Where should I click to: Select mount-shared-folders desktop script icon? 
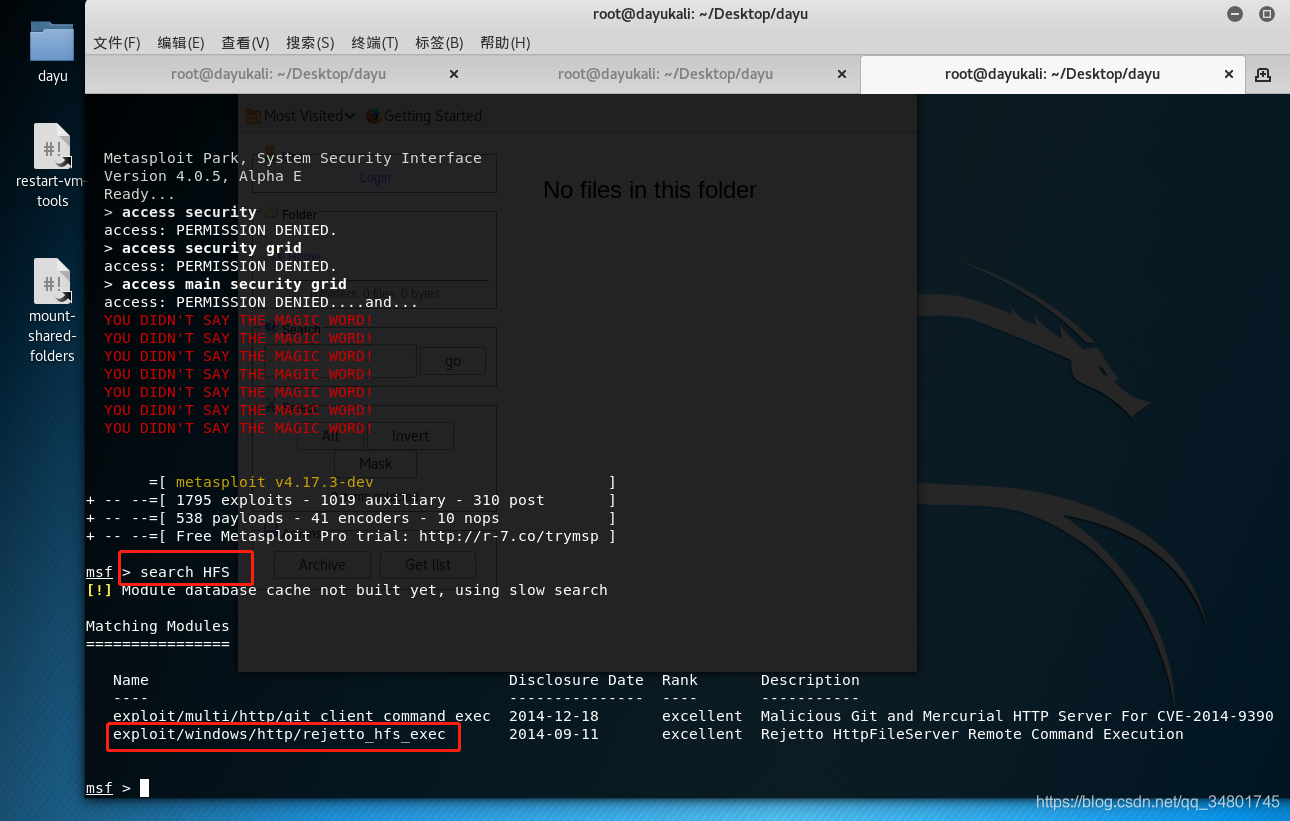52,281
